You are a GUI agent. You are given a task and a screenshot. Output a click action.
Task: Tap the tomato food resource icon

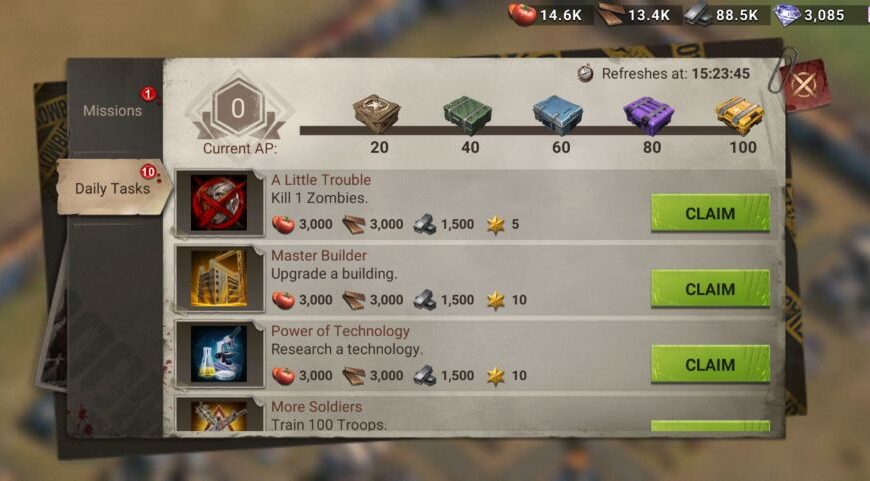(523, 14)
